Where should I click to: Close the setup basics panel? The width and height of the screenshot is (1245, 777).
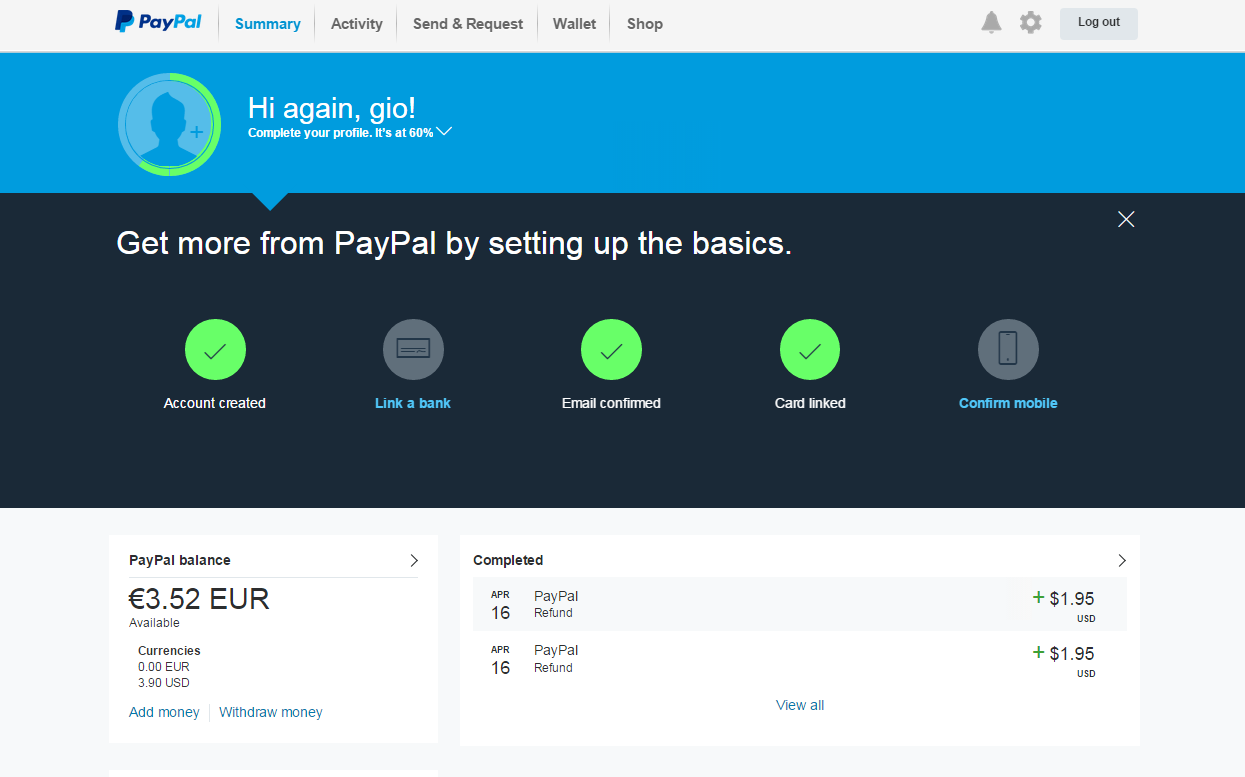tap(1126, 219)
